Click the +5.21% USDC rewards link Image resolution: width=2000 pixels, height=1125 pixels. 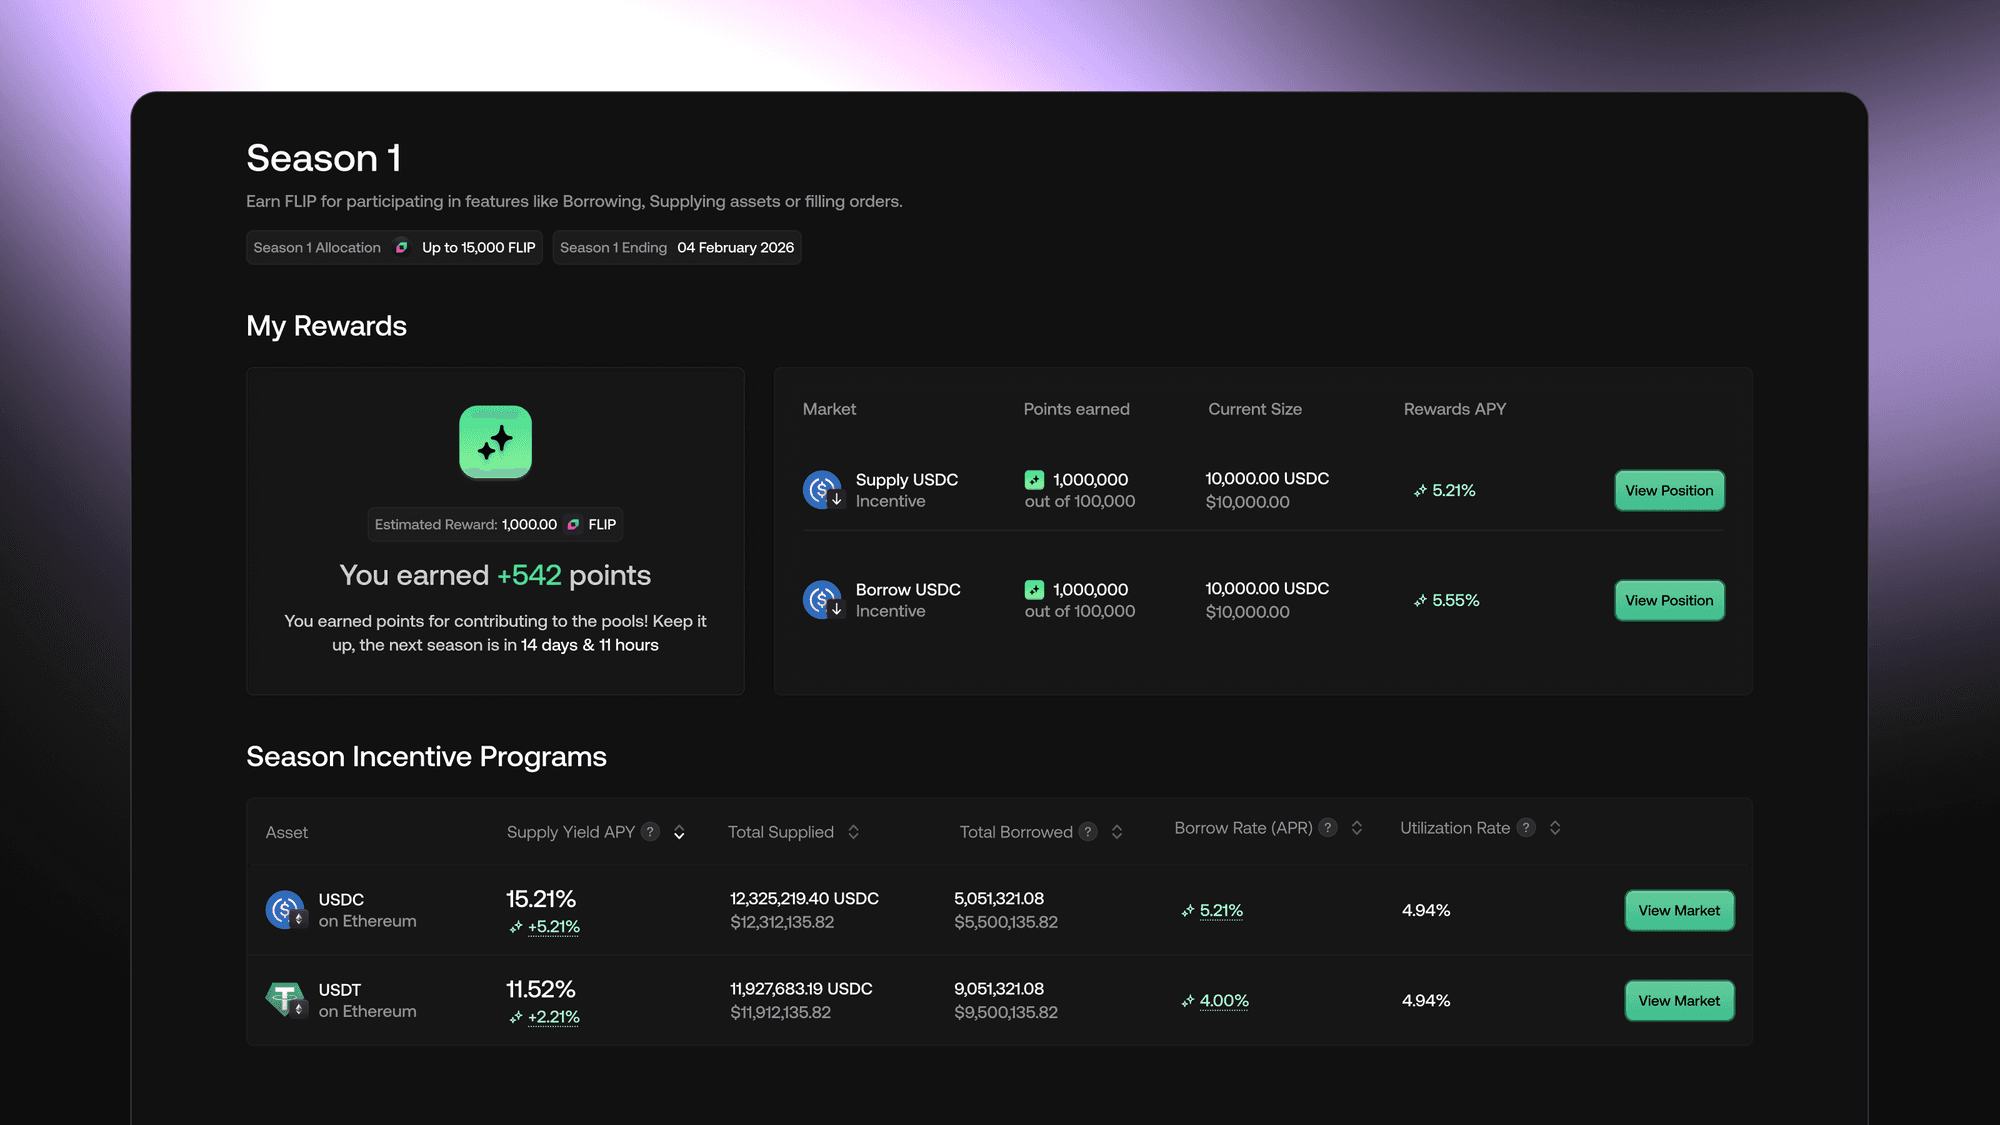(553, 927)
